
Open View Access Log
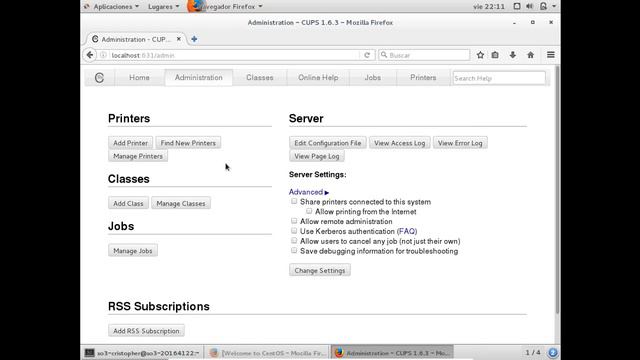400,143
